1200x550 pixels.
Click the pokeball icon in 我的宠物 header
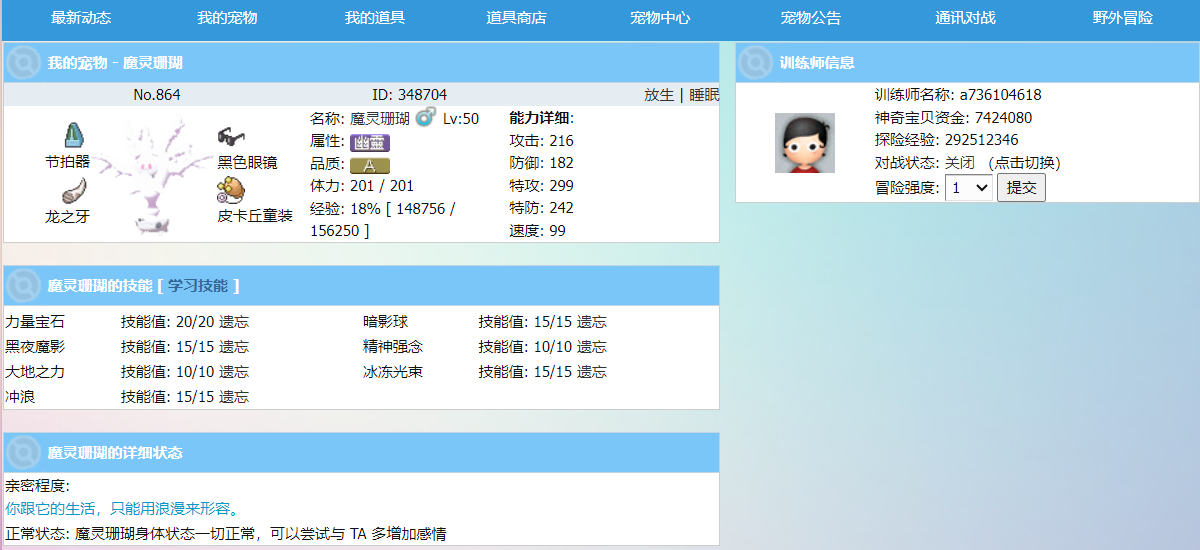tap(23, 63)
